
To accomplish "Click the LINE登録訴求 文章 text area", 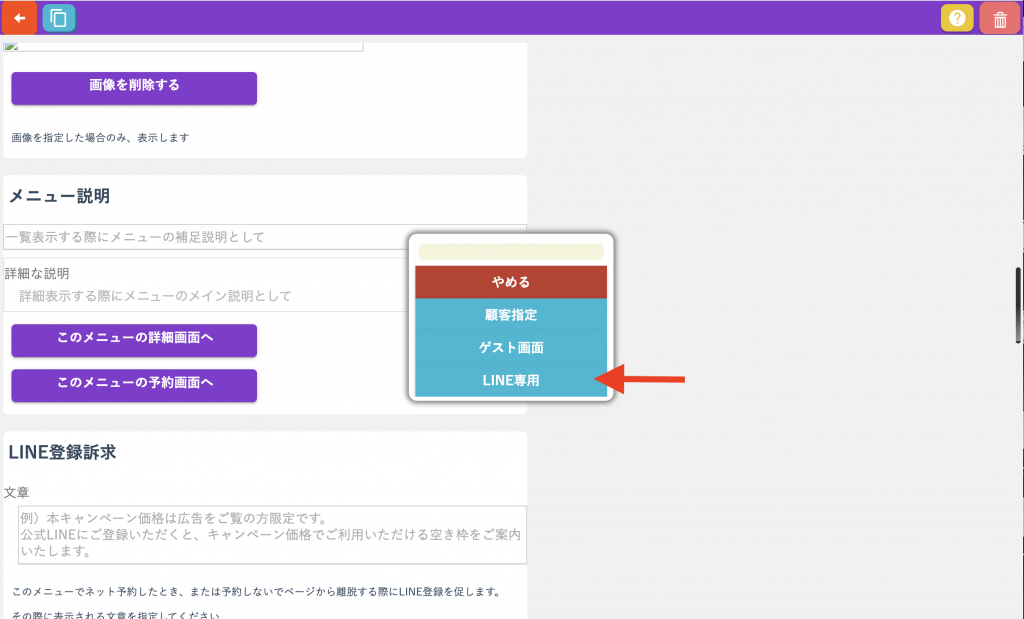I will (272, 535).
